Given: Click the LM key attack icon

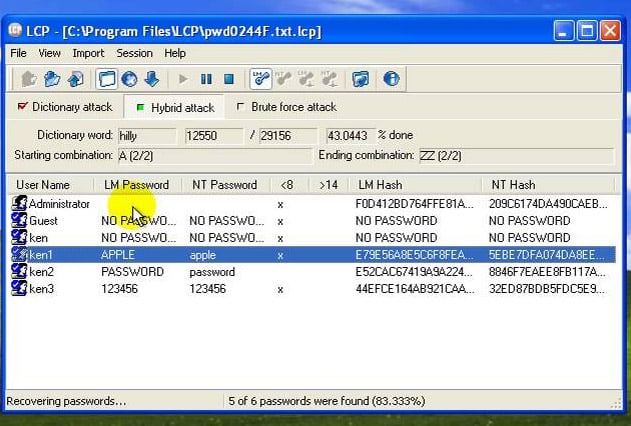Looking at the screenshot, I should click(x=260, y=79).
